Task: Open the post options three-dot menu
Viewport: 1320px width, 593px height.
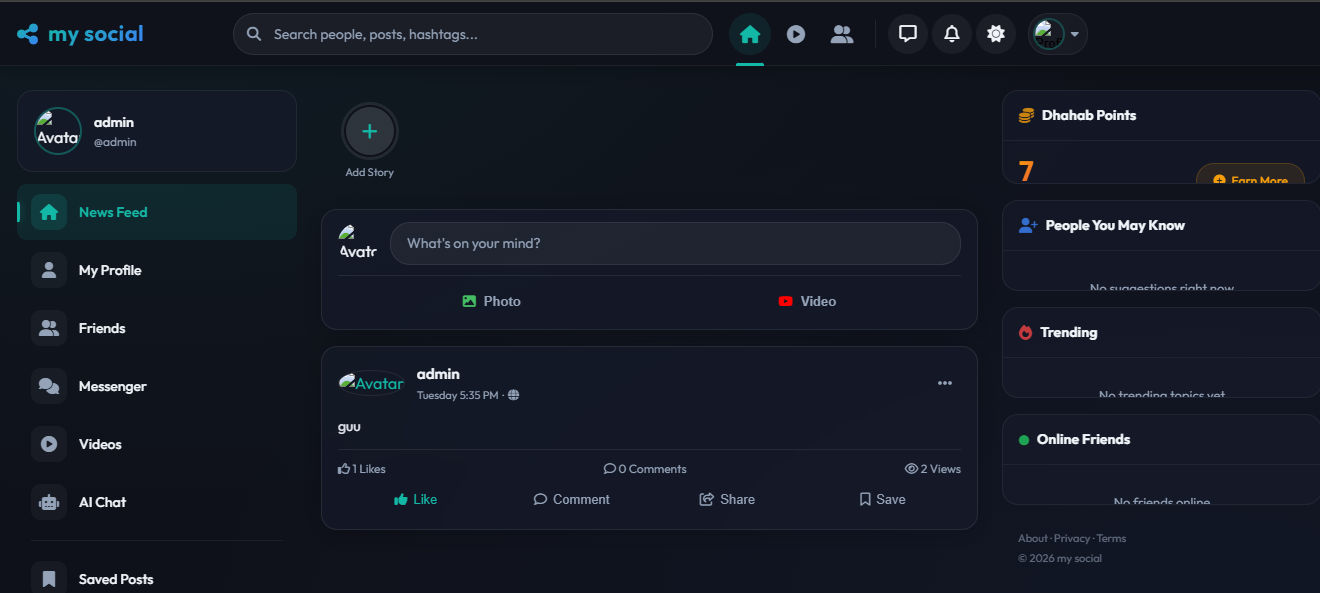Action: (945, 383)
